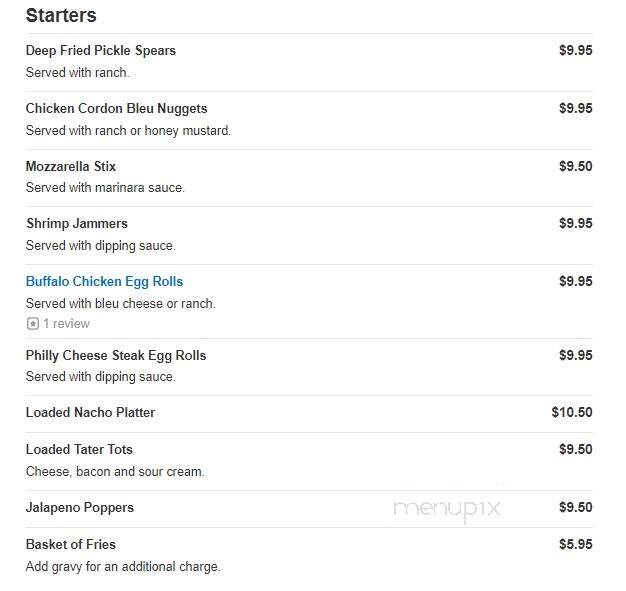
Task: Select Chicken Cordon Bleu Nuggets item
Action: [117, 109]
